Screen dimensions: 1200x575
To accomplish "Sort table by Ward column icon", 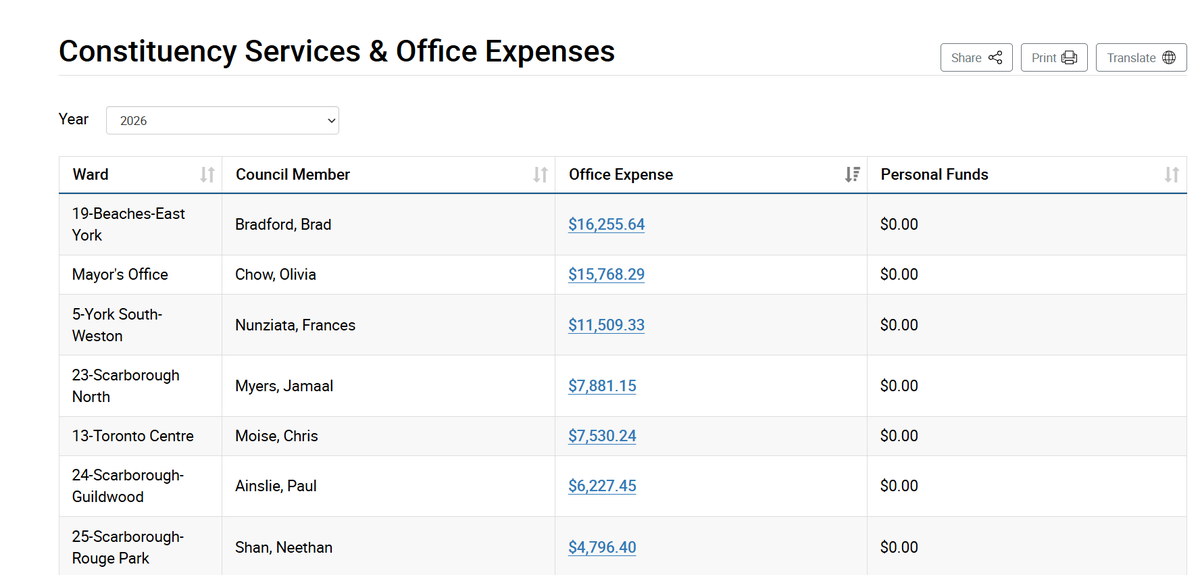I will tap(207, 174).
